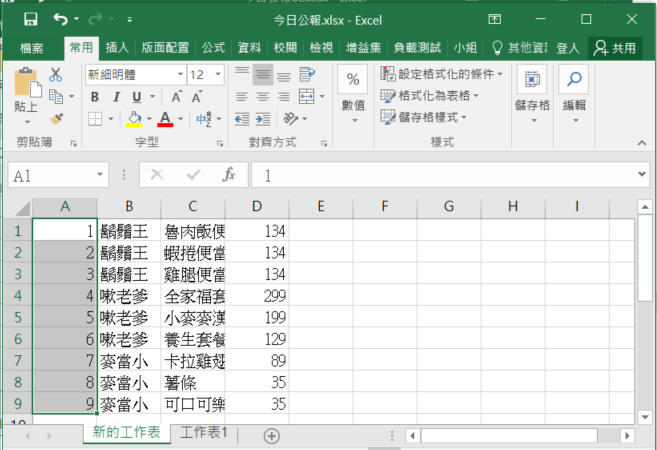
Task: Click the format painter brush icon
Action: pyautogui.click(x=57, y=119)
